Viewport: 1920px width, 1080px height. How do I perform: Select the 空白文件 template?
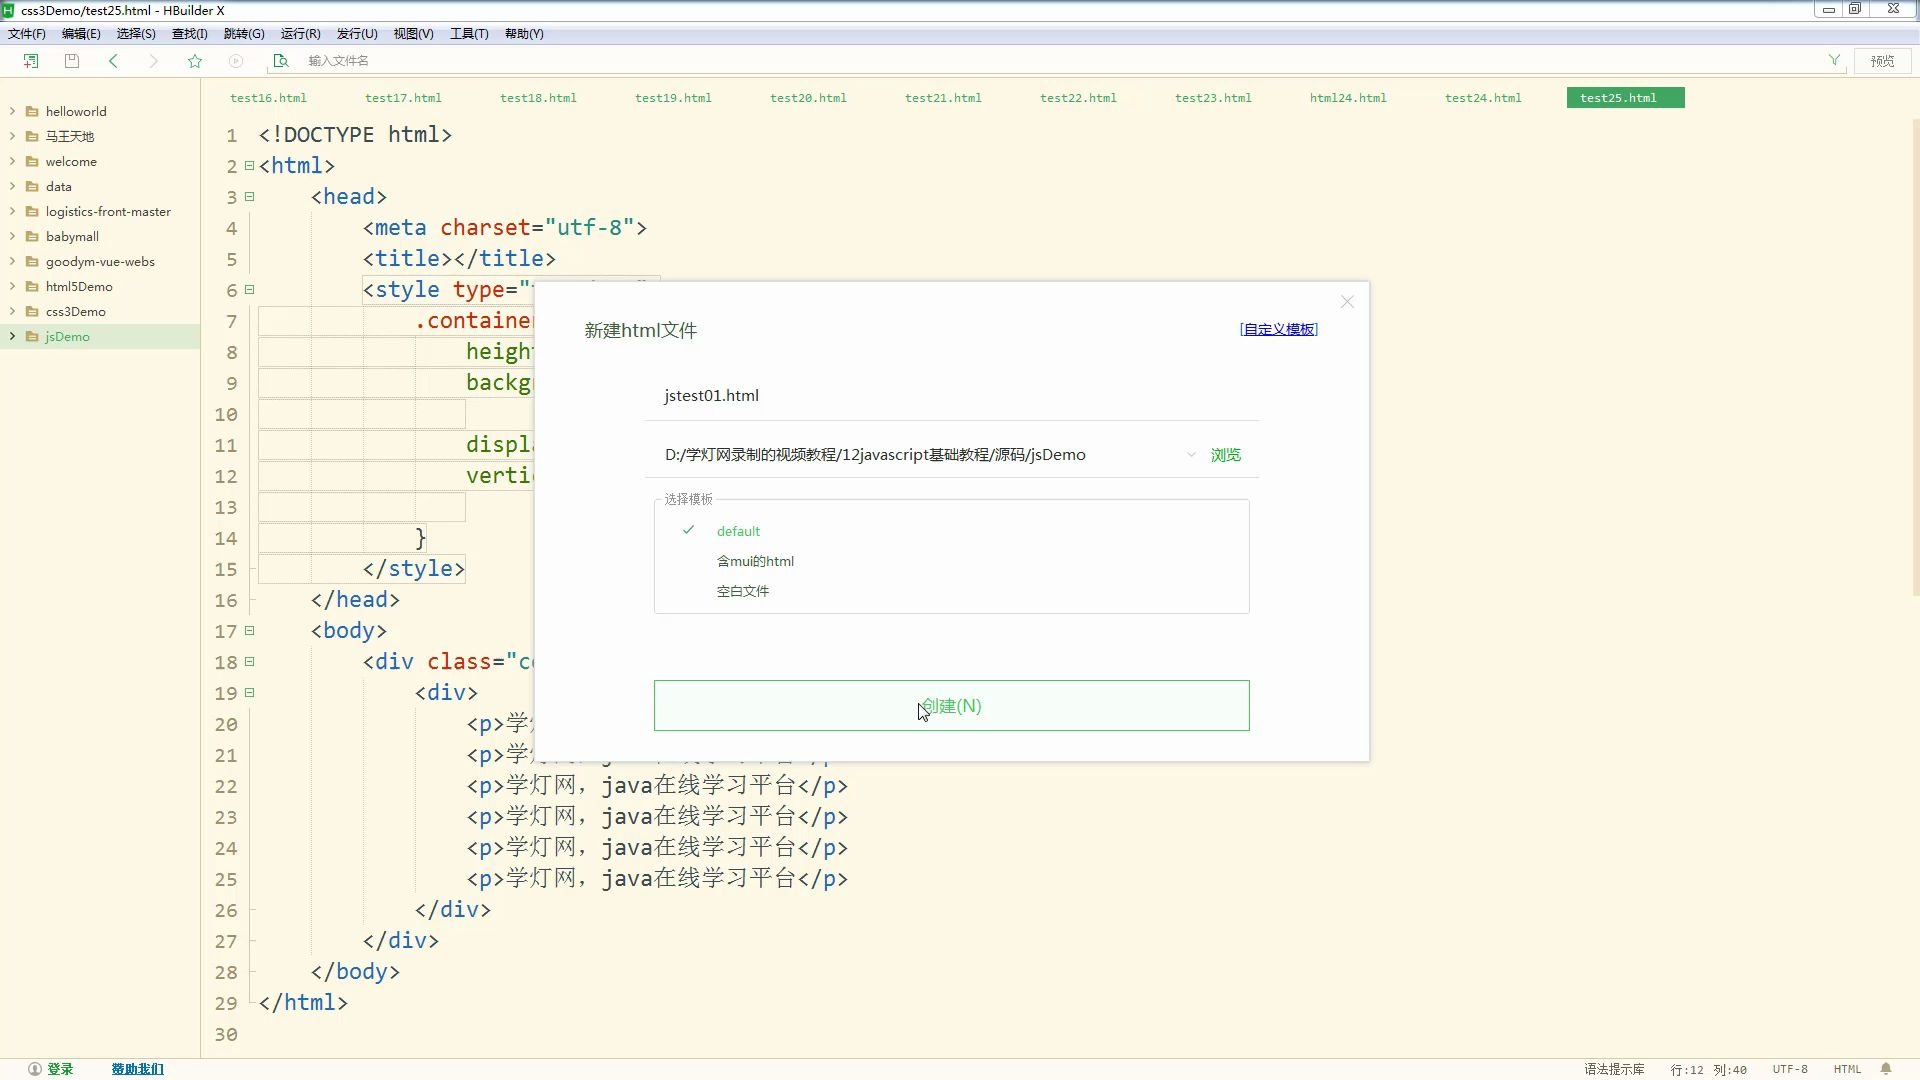pos(742,590)
